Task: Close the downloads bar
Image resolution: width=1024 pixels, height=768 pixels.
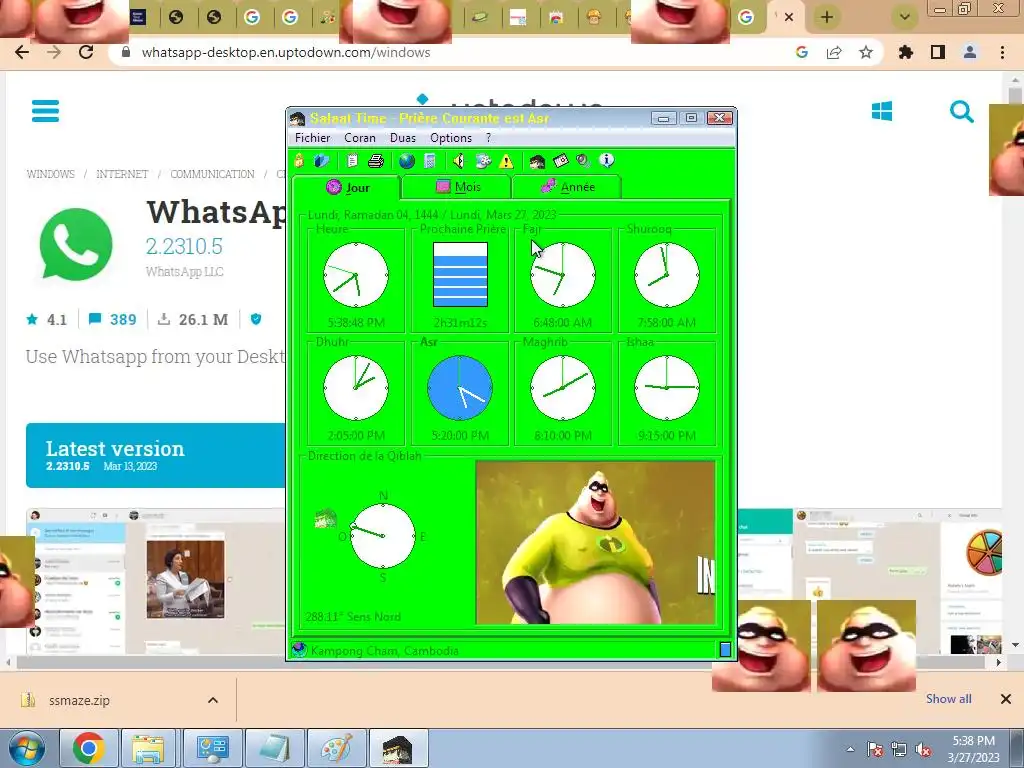Action: [1006, 699]
